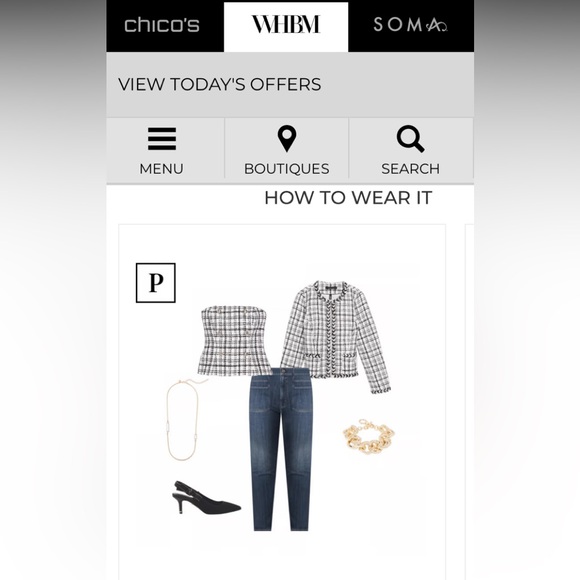The image size is (580, 580).
Task: Select the dark wash blue jeans
Action: 280,449
